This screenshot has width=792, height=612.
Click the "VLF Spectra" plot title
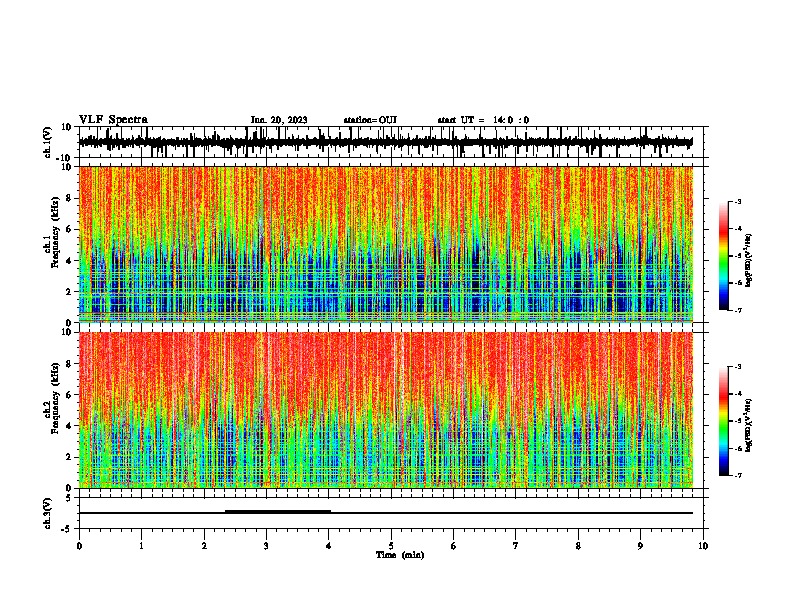[113, 120]
